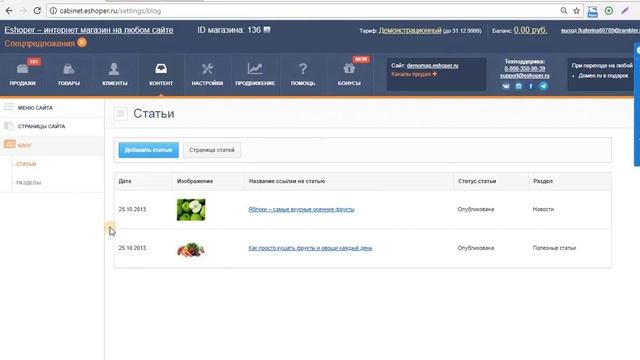Click the Название ссылки на статью column header
The height and width of the screenshot is (360, 640).
pyautogui.click(x=287, y=181)
